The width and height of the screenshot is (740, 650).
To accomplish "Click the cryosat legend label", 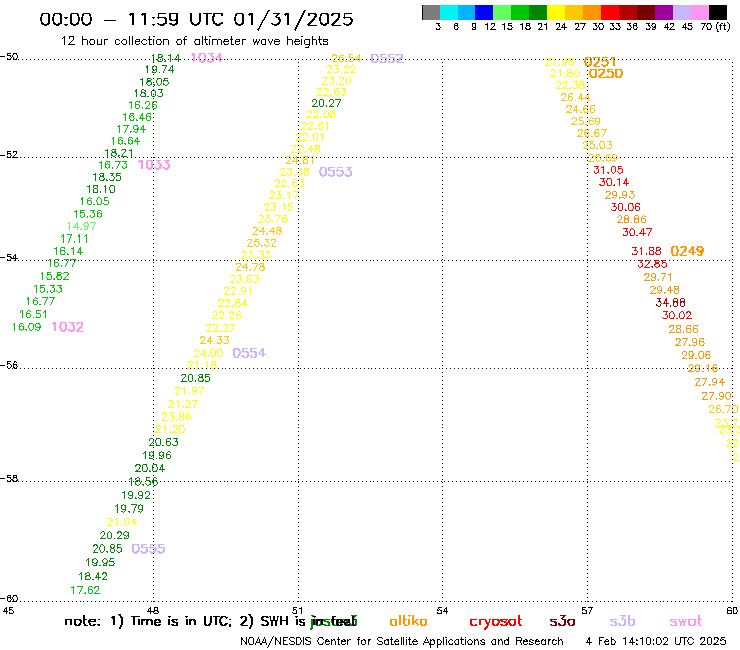I will [x=496, y=622].
